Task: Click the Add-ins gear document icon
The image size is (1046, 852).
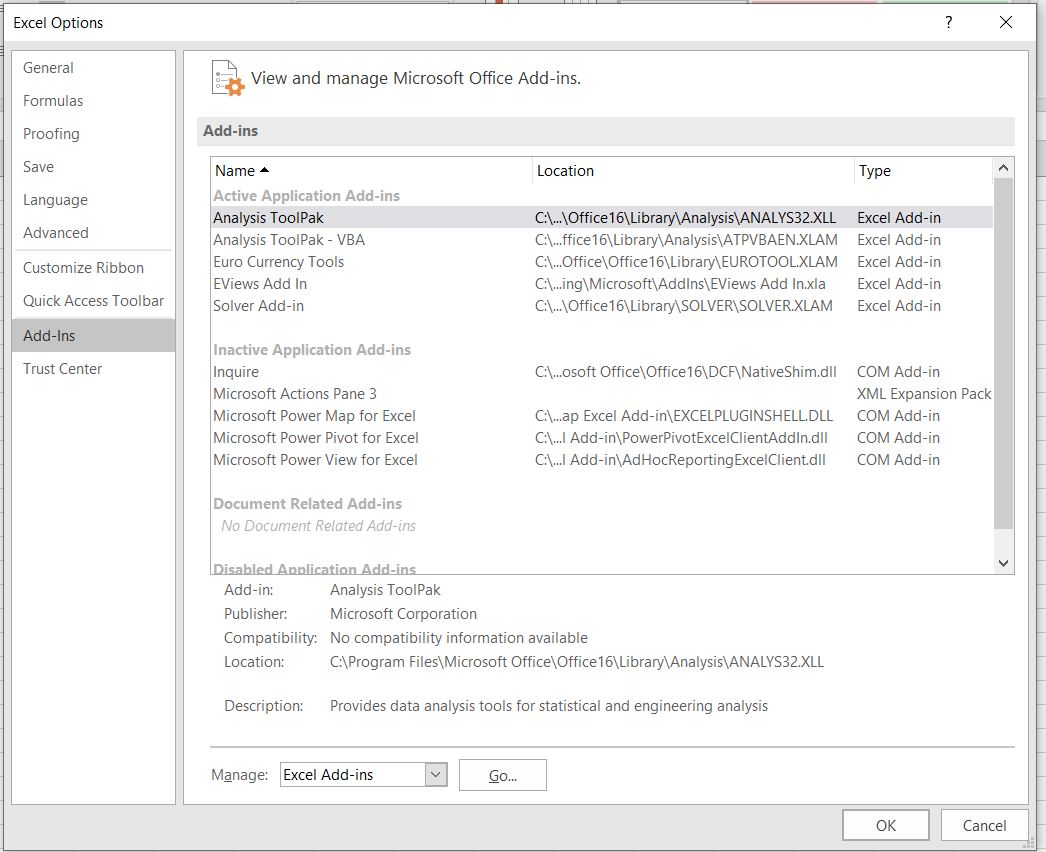Action: 227,78
